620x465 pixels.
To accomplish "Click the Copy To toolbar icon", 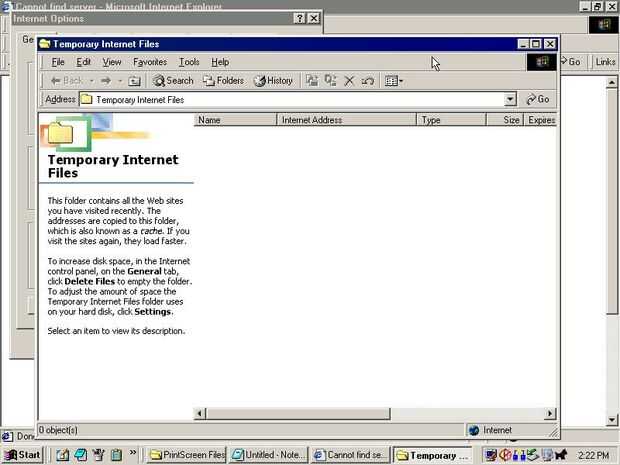I will (x=331, y=81).
